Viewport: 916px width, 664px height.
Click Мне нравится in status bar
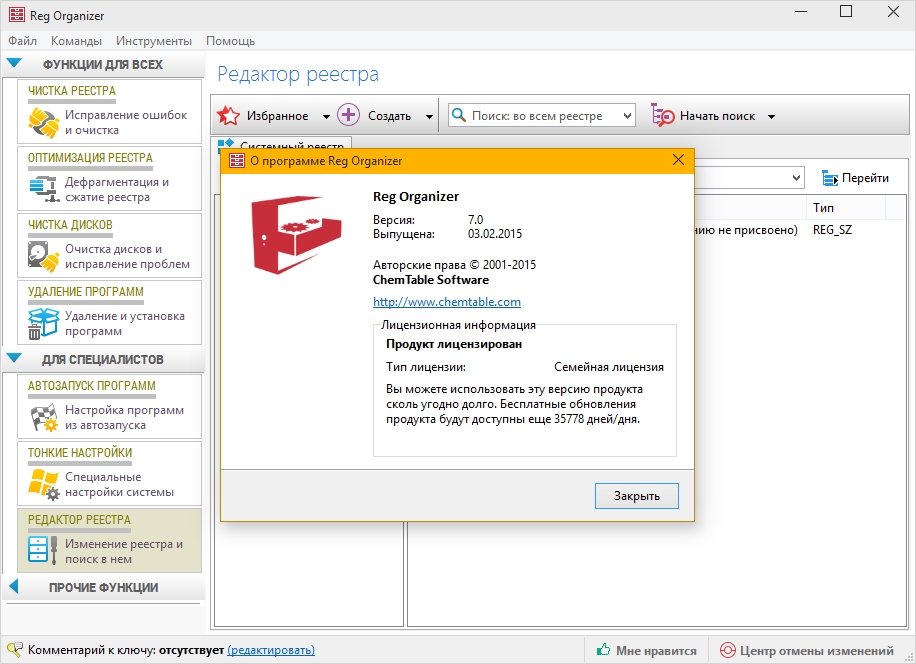click(647, 650)
